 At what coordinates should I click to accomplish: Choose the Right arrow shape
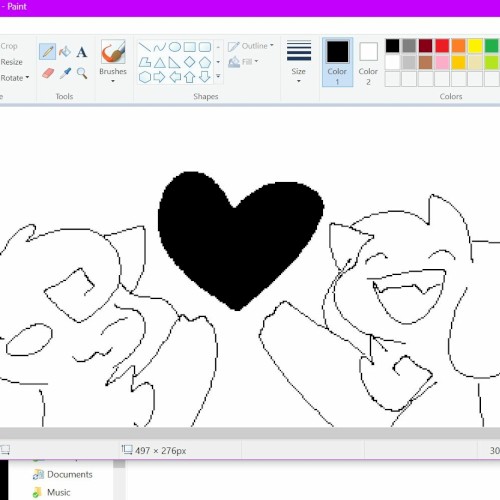pos(159,77)
